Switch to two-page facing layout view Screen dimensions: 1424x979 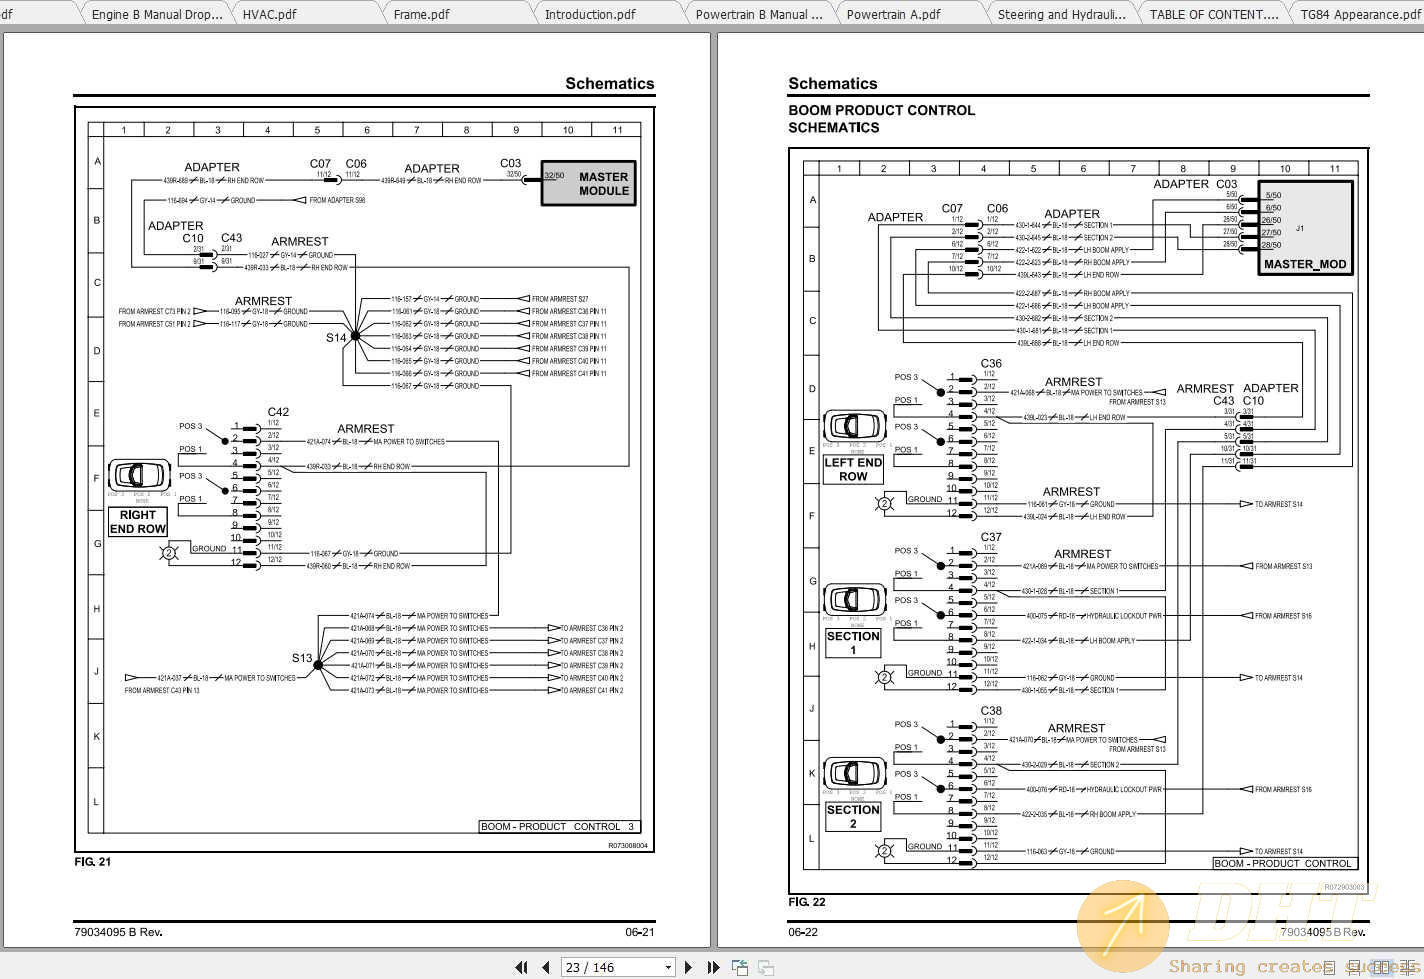click(1381, 967)
